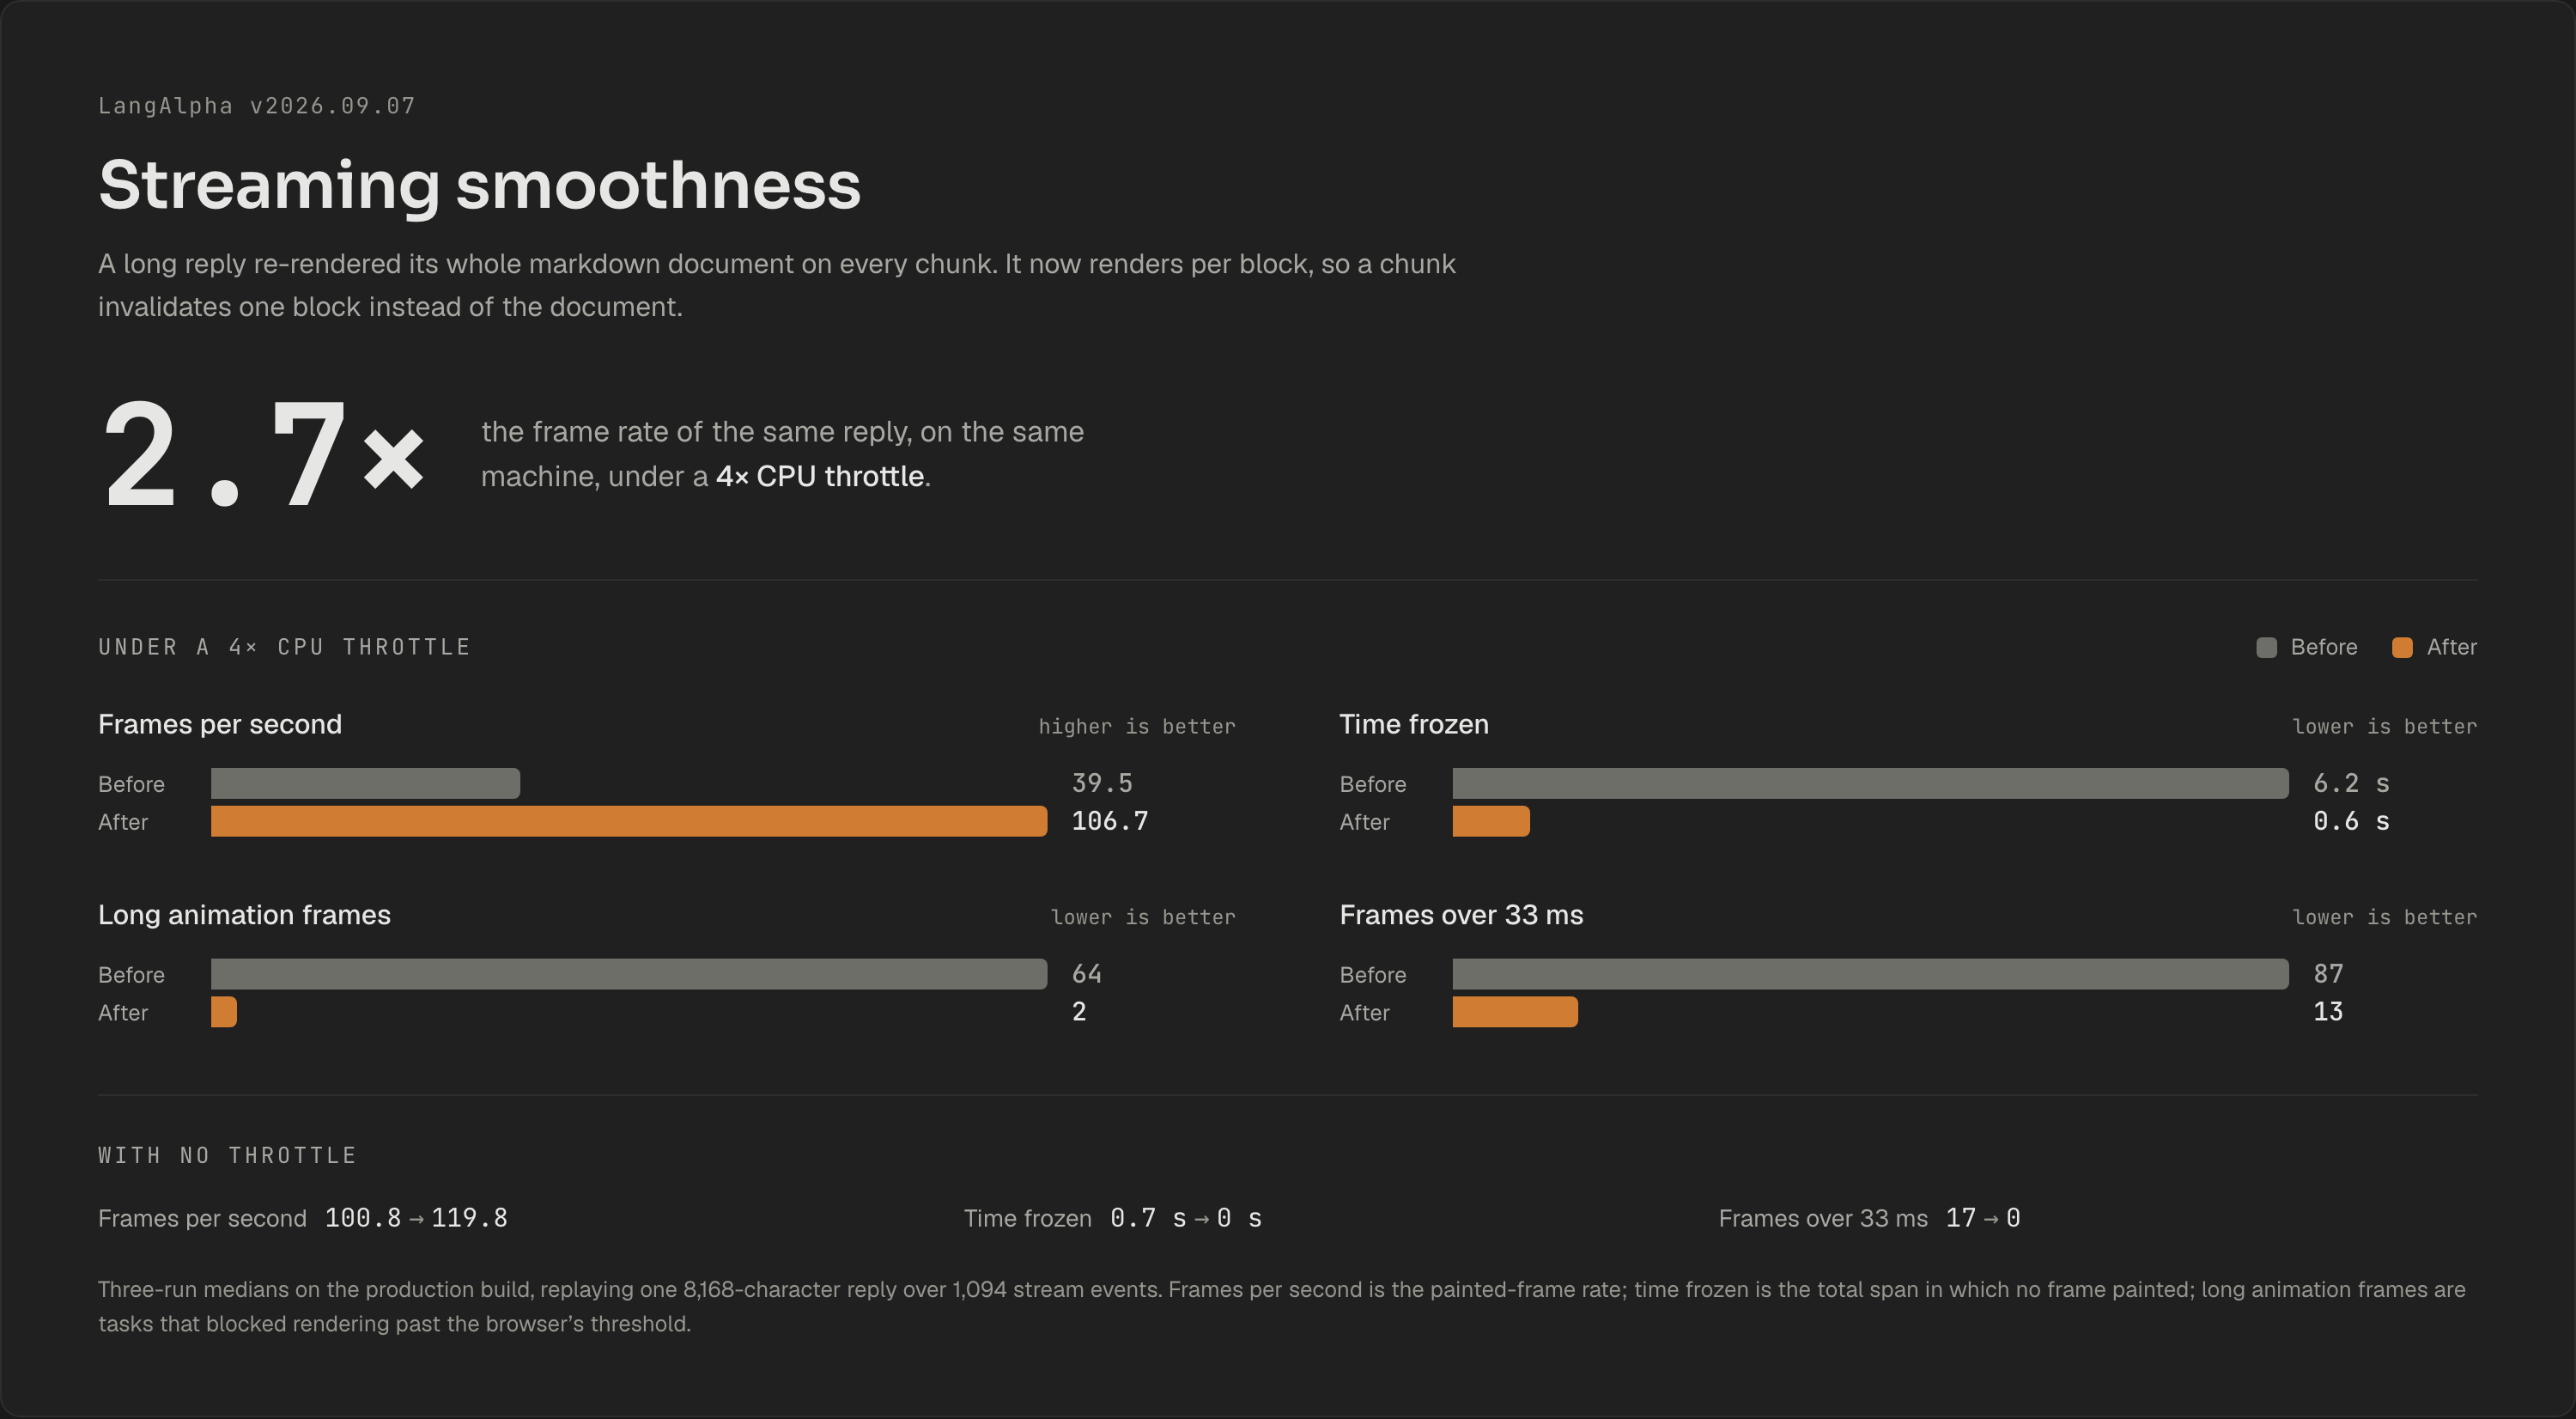Click the UNDER A 4× CPU THROTTLE header
The width and height of the screenshot is (2576, 1419).
pyautogui.click(x=285, y=647)
